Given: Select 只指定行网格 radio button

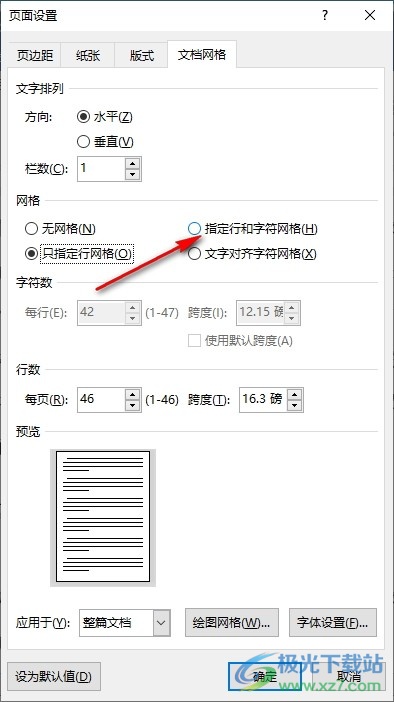Looking at the screenshot, I should (79, 254).
